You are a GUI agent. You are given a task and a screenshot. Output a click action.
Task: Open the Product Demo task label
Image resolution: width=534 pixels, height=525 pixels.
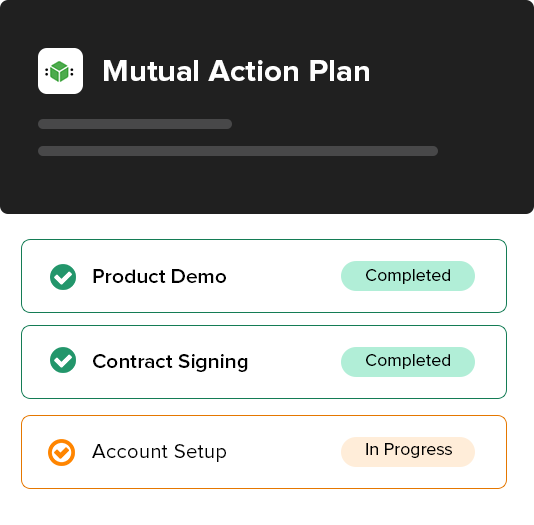coord(159,276)
